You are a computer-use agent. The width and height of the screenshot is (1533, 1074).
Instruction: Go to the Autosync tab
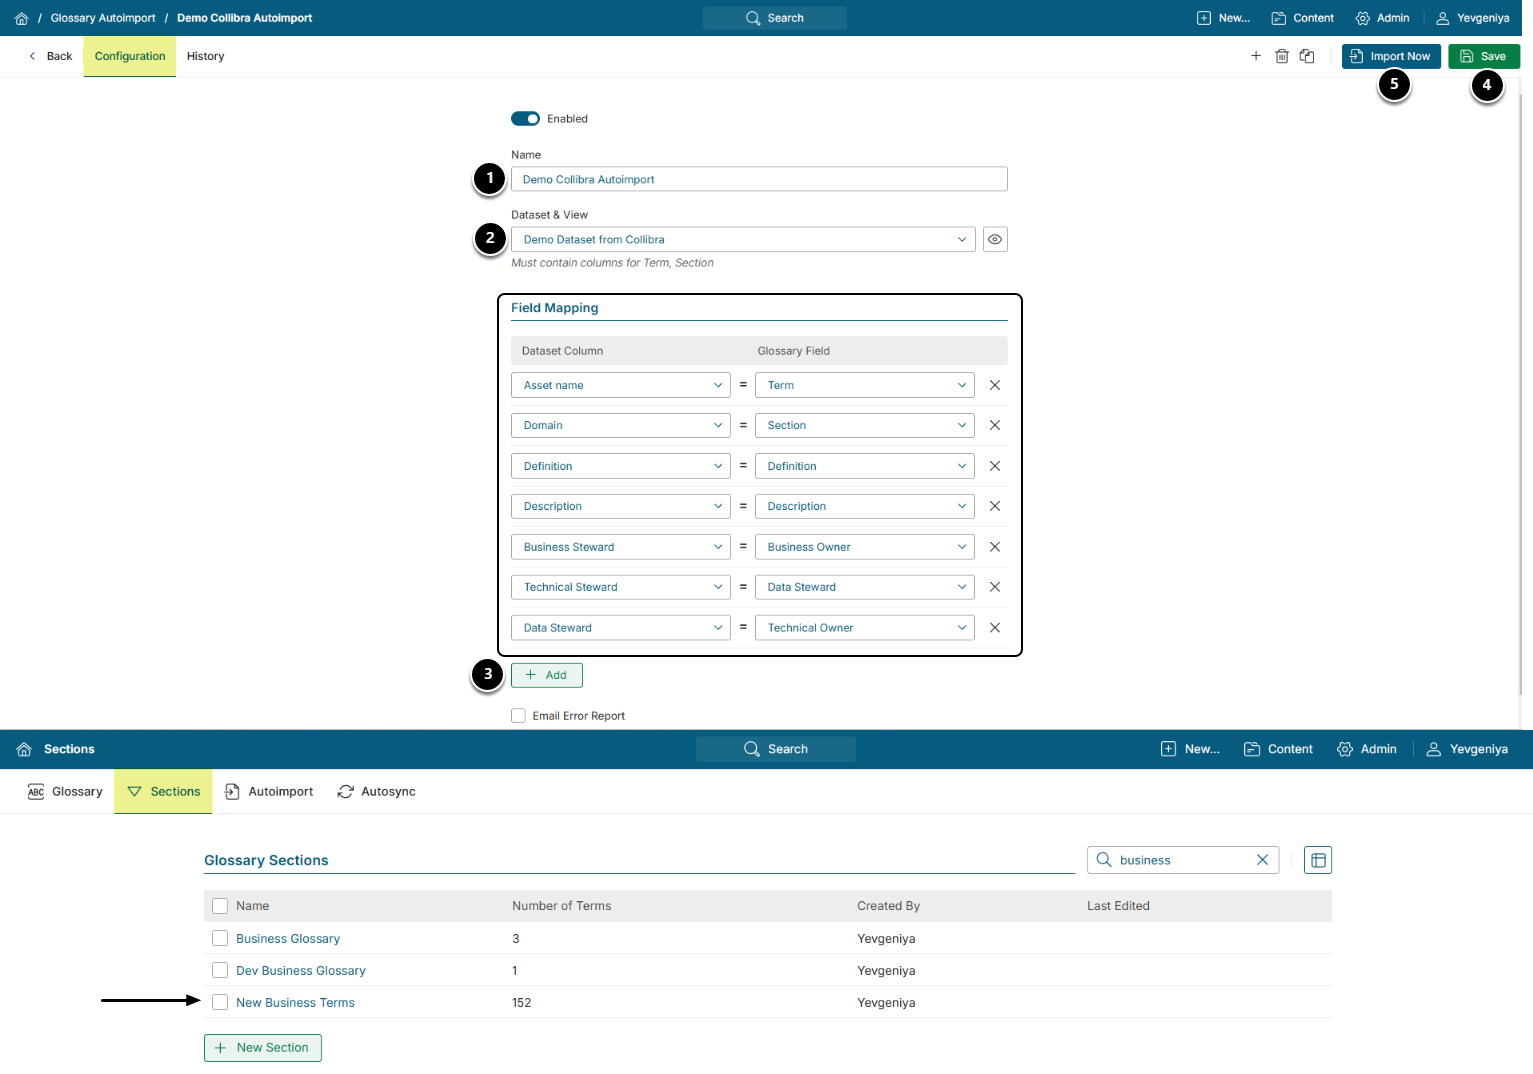point(377,792)
